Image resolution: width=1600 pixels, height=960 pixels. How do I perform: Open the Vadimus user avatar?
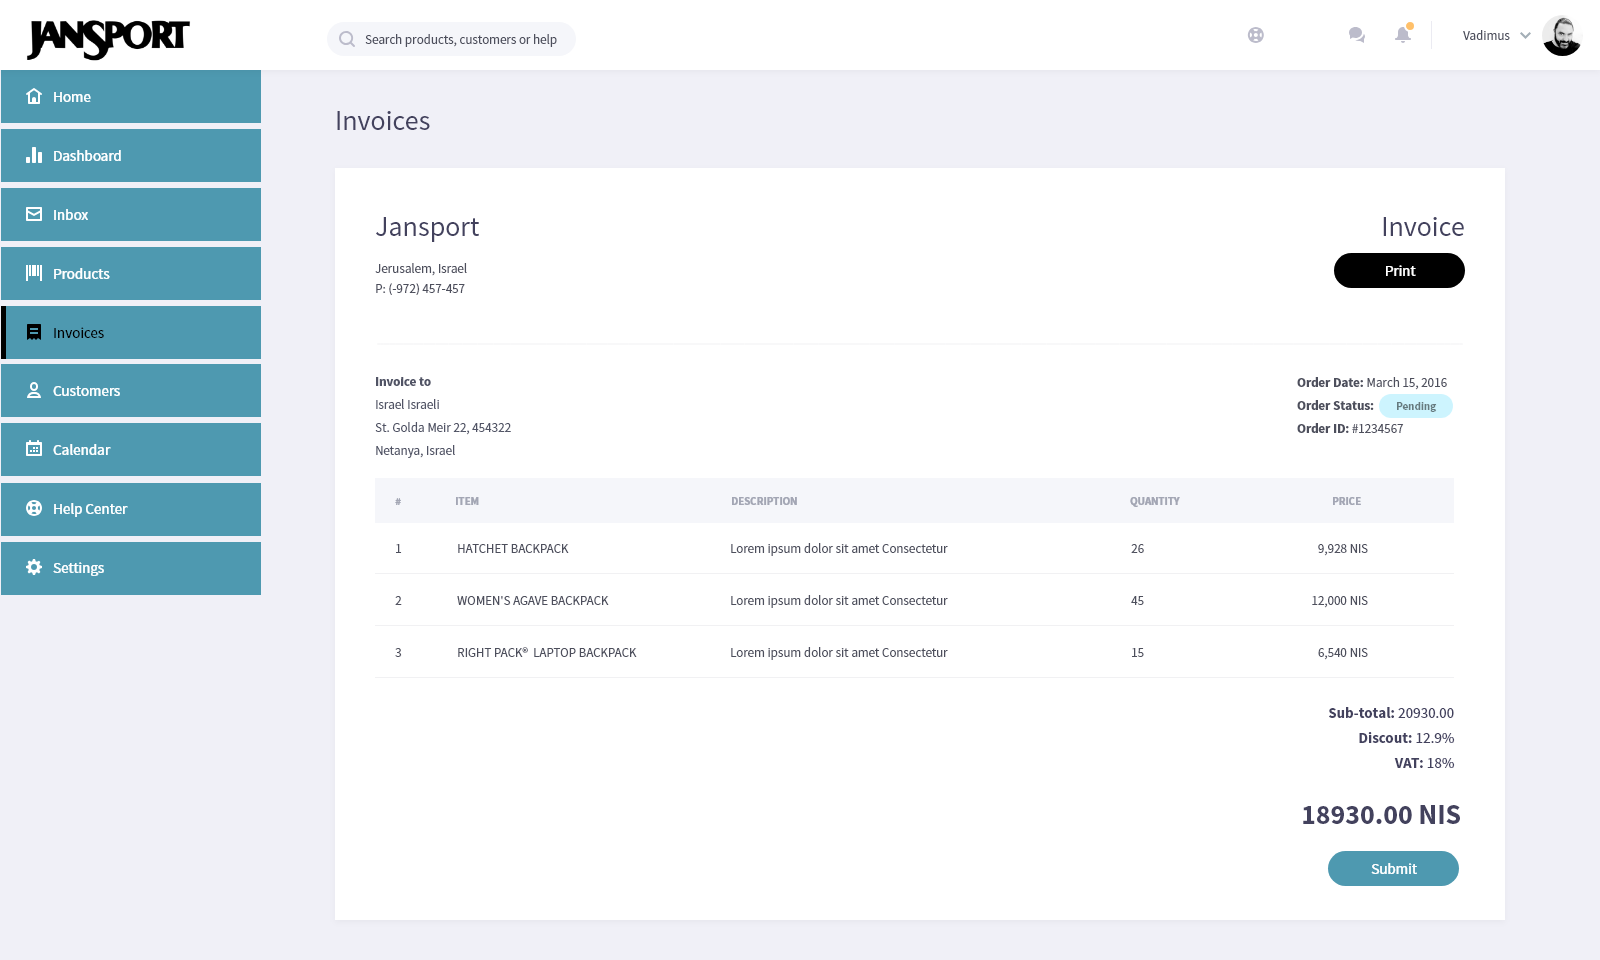coord(1561,35)
